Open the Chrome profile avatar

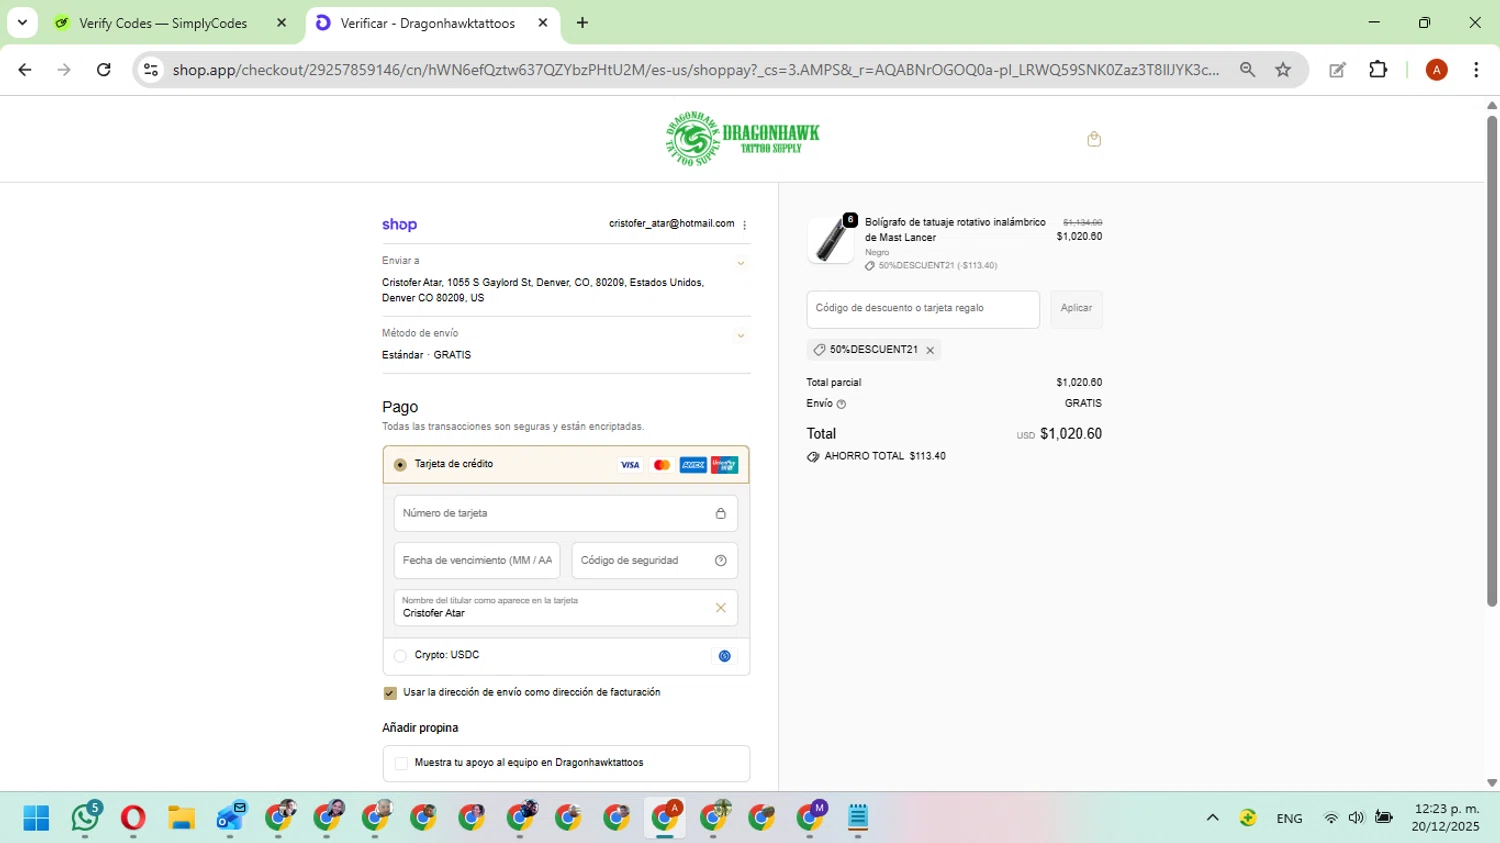tap(1437, 70)
